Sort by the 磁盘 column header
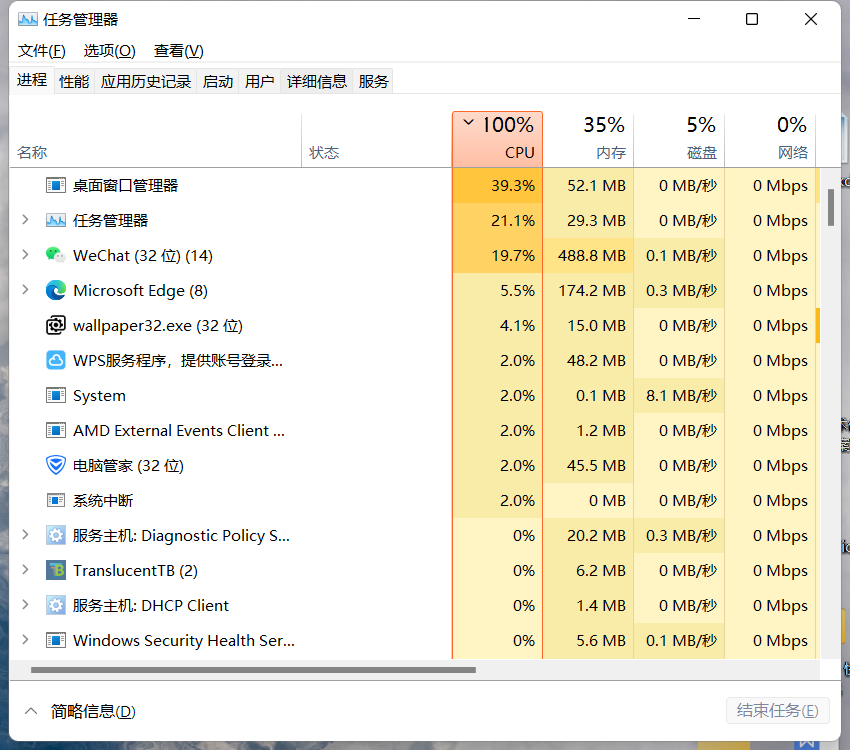The width and height of the screenshot is (850, 750). (x=680, y=139)
